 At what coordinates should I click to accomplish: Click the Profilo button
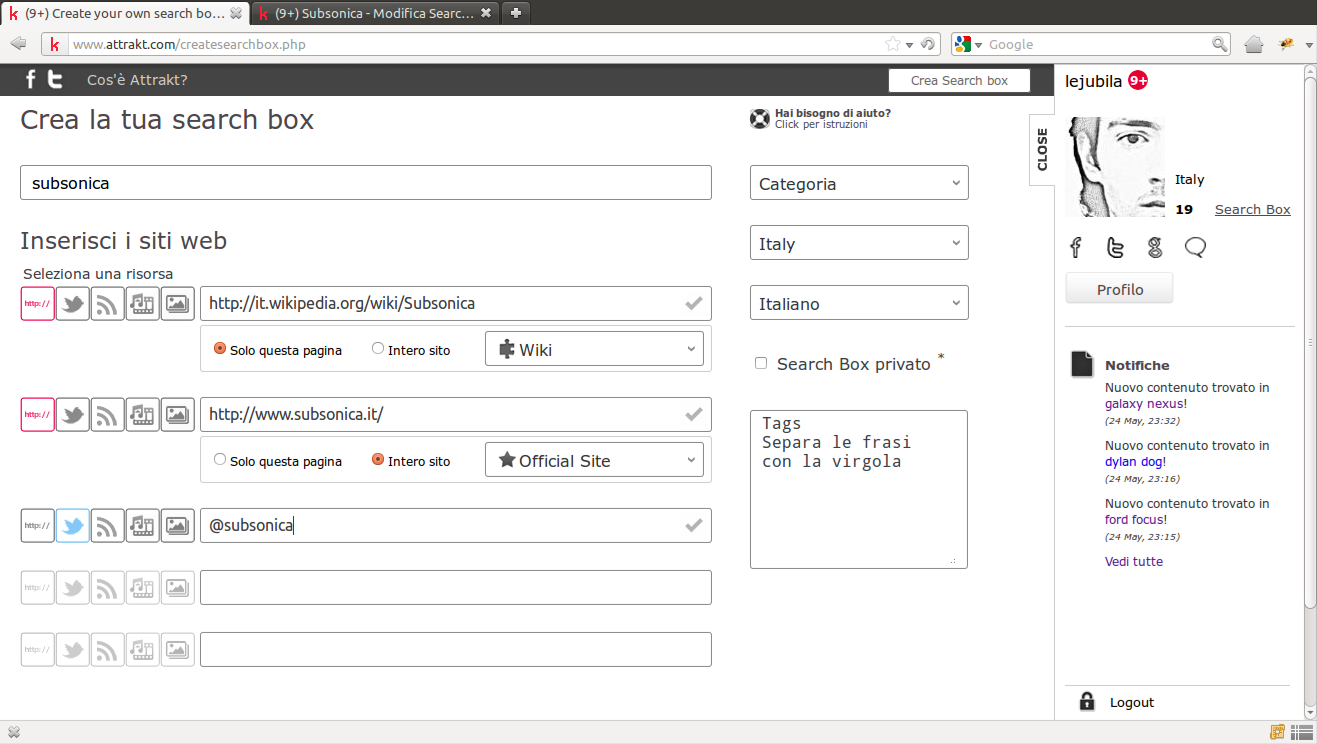pyautogui.click(x=1119, y=289)
